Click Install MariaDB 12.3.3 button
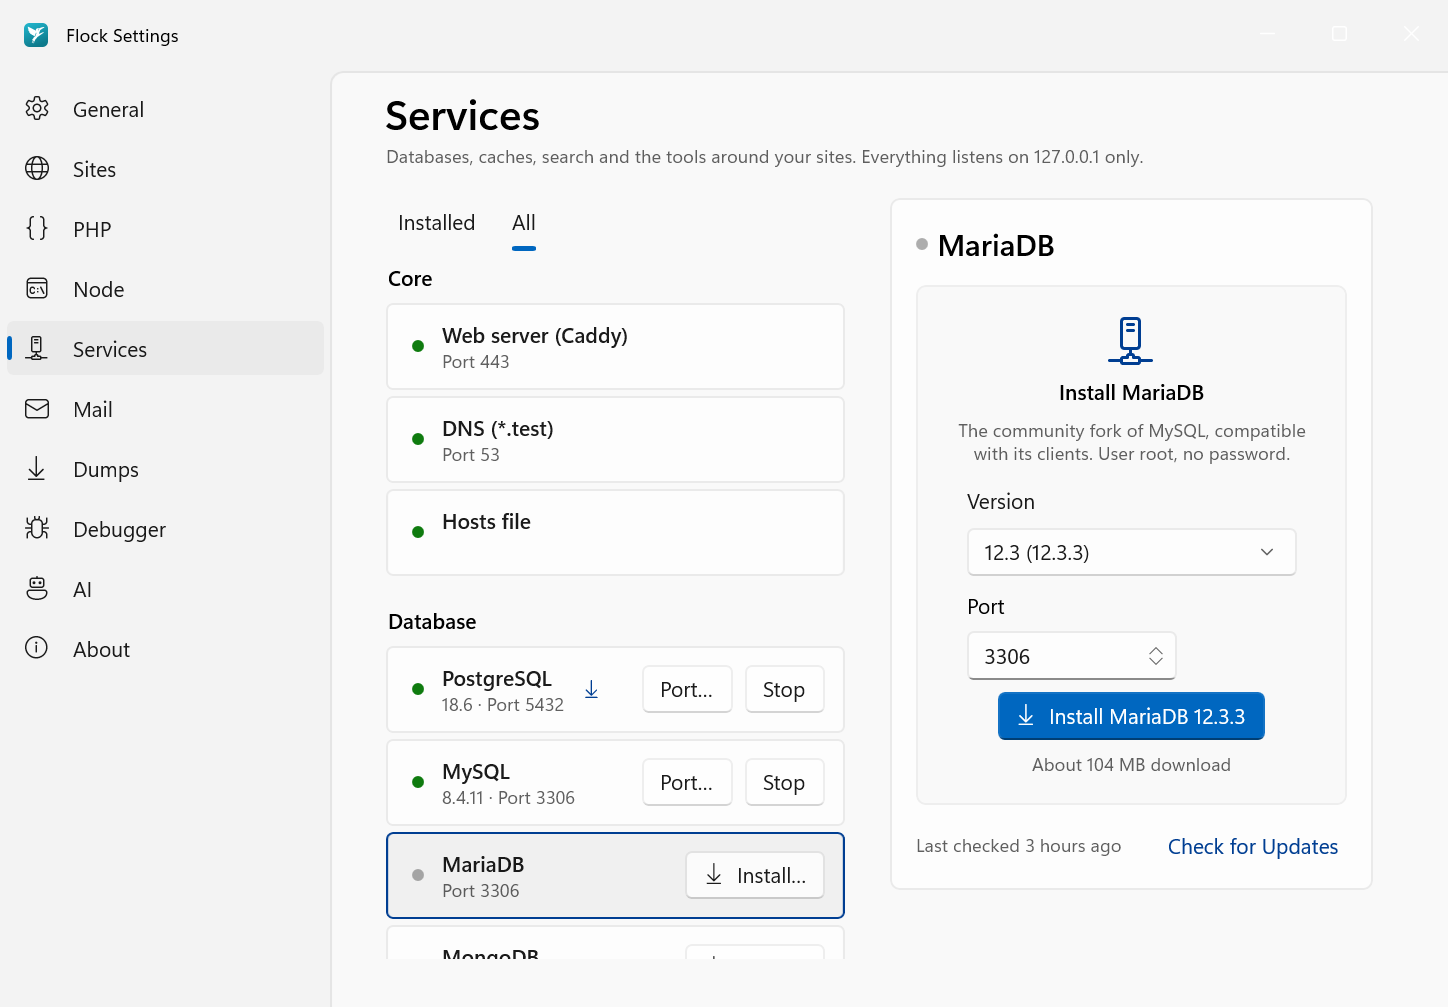 pyautogui.click(x=1131, y=716)
